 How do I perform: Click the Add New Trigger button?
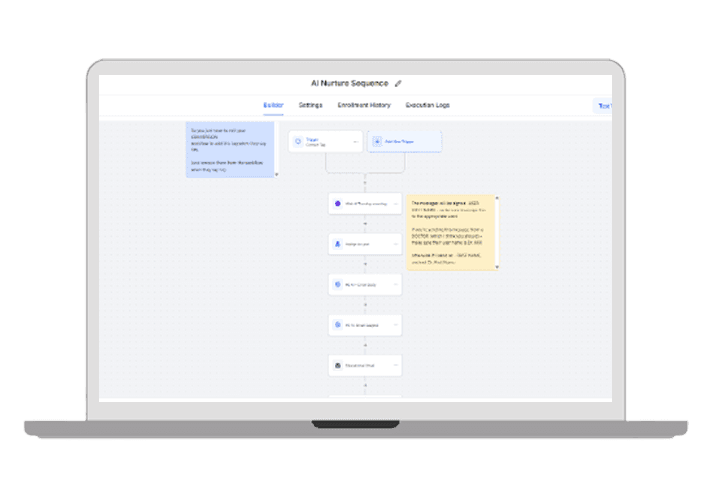click(405, 141)
